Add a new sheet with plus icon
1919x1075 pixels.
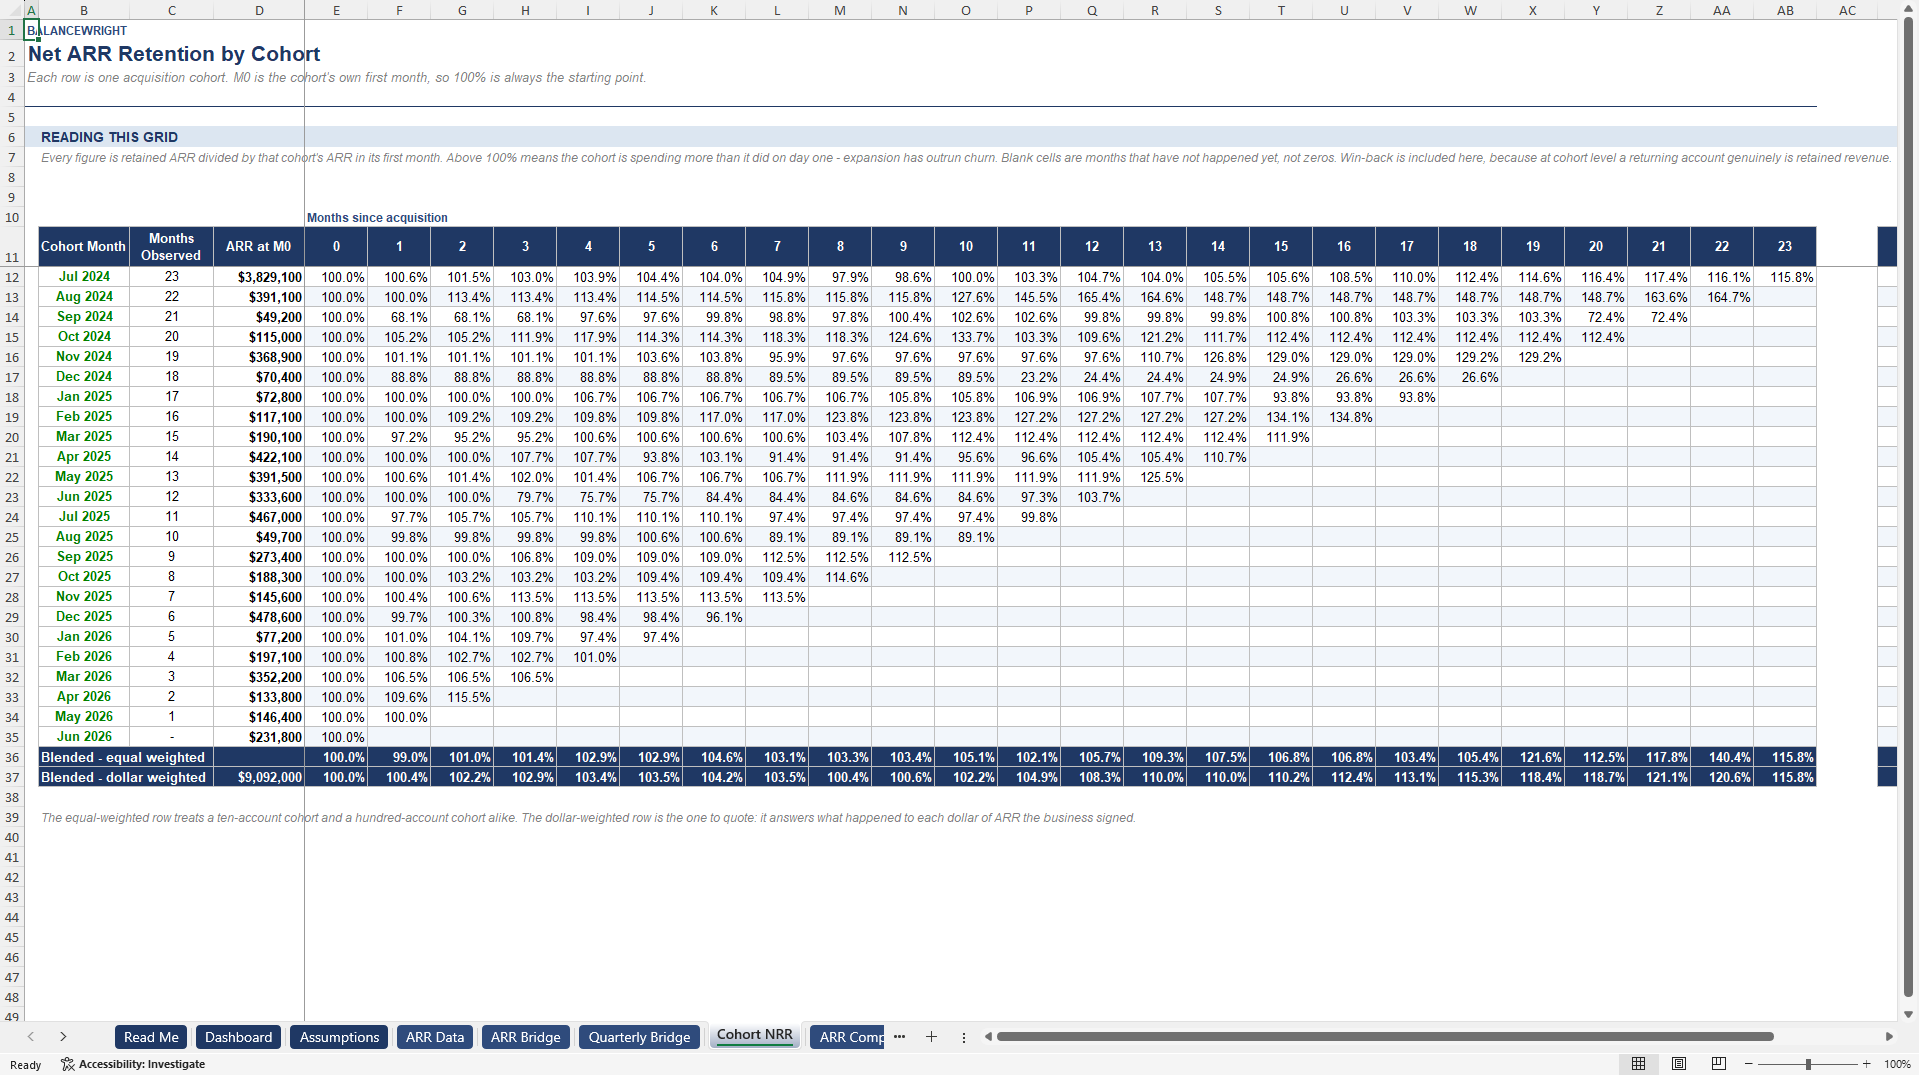point(931,1037)
